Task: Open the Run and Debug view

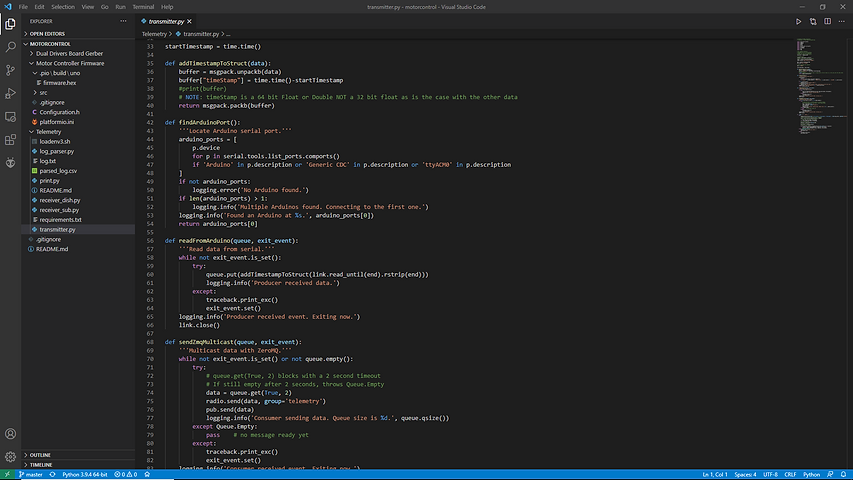Action: pos(10,93)
